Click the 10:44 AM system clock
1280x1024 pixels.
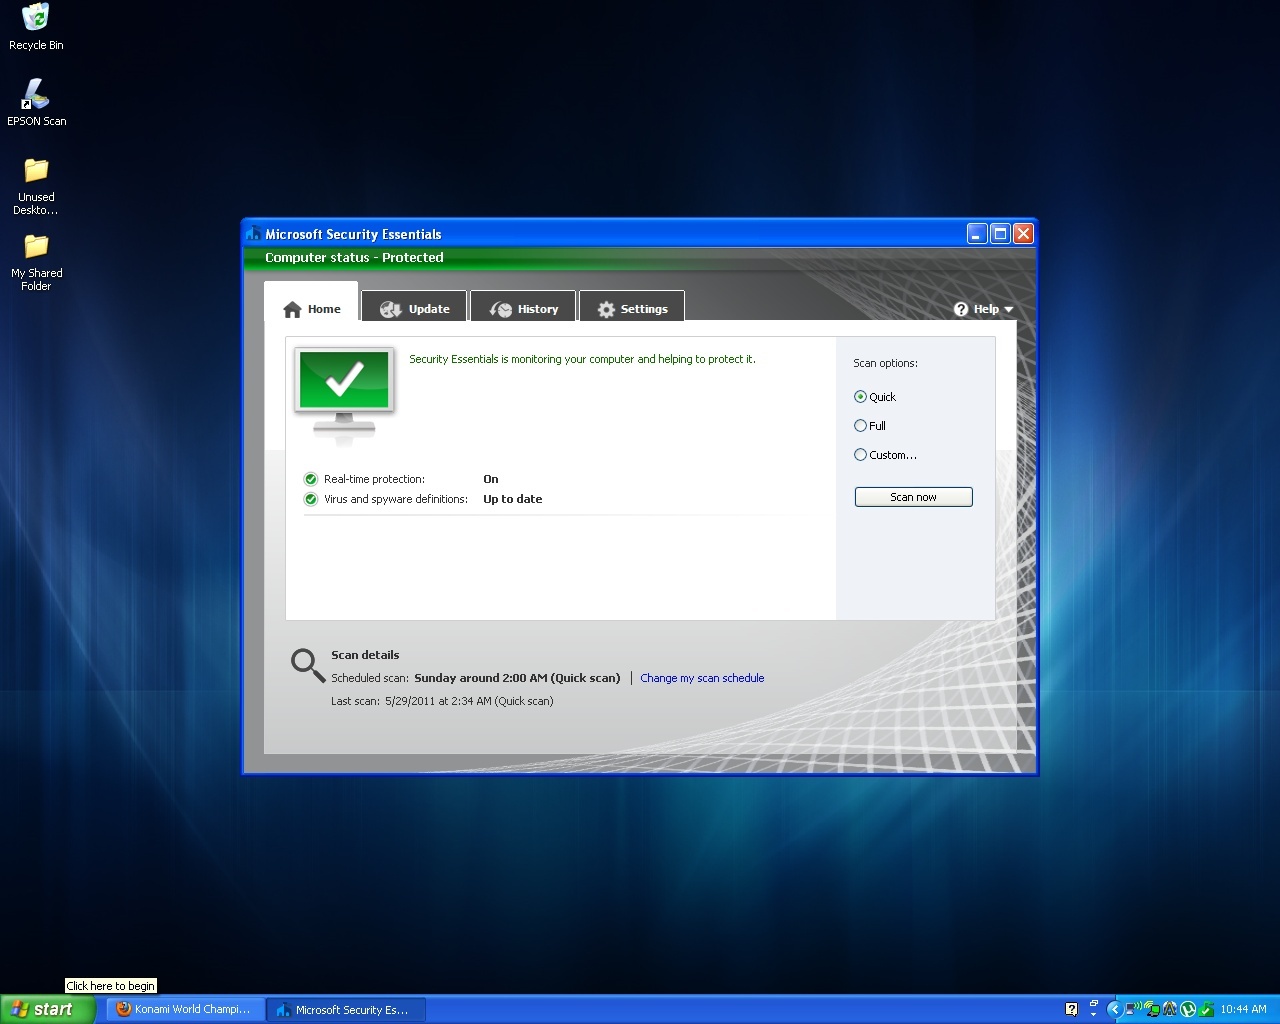point(1243,1009)
